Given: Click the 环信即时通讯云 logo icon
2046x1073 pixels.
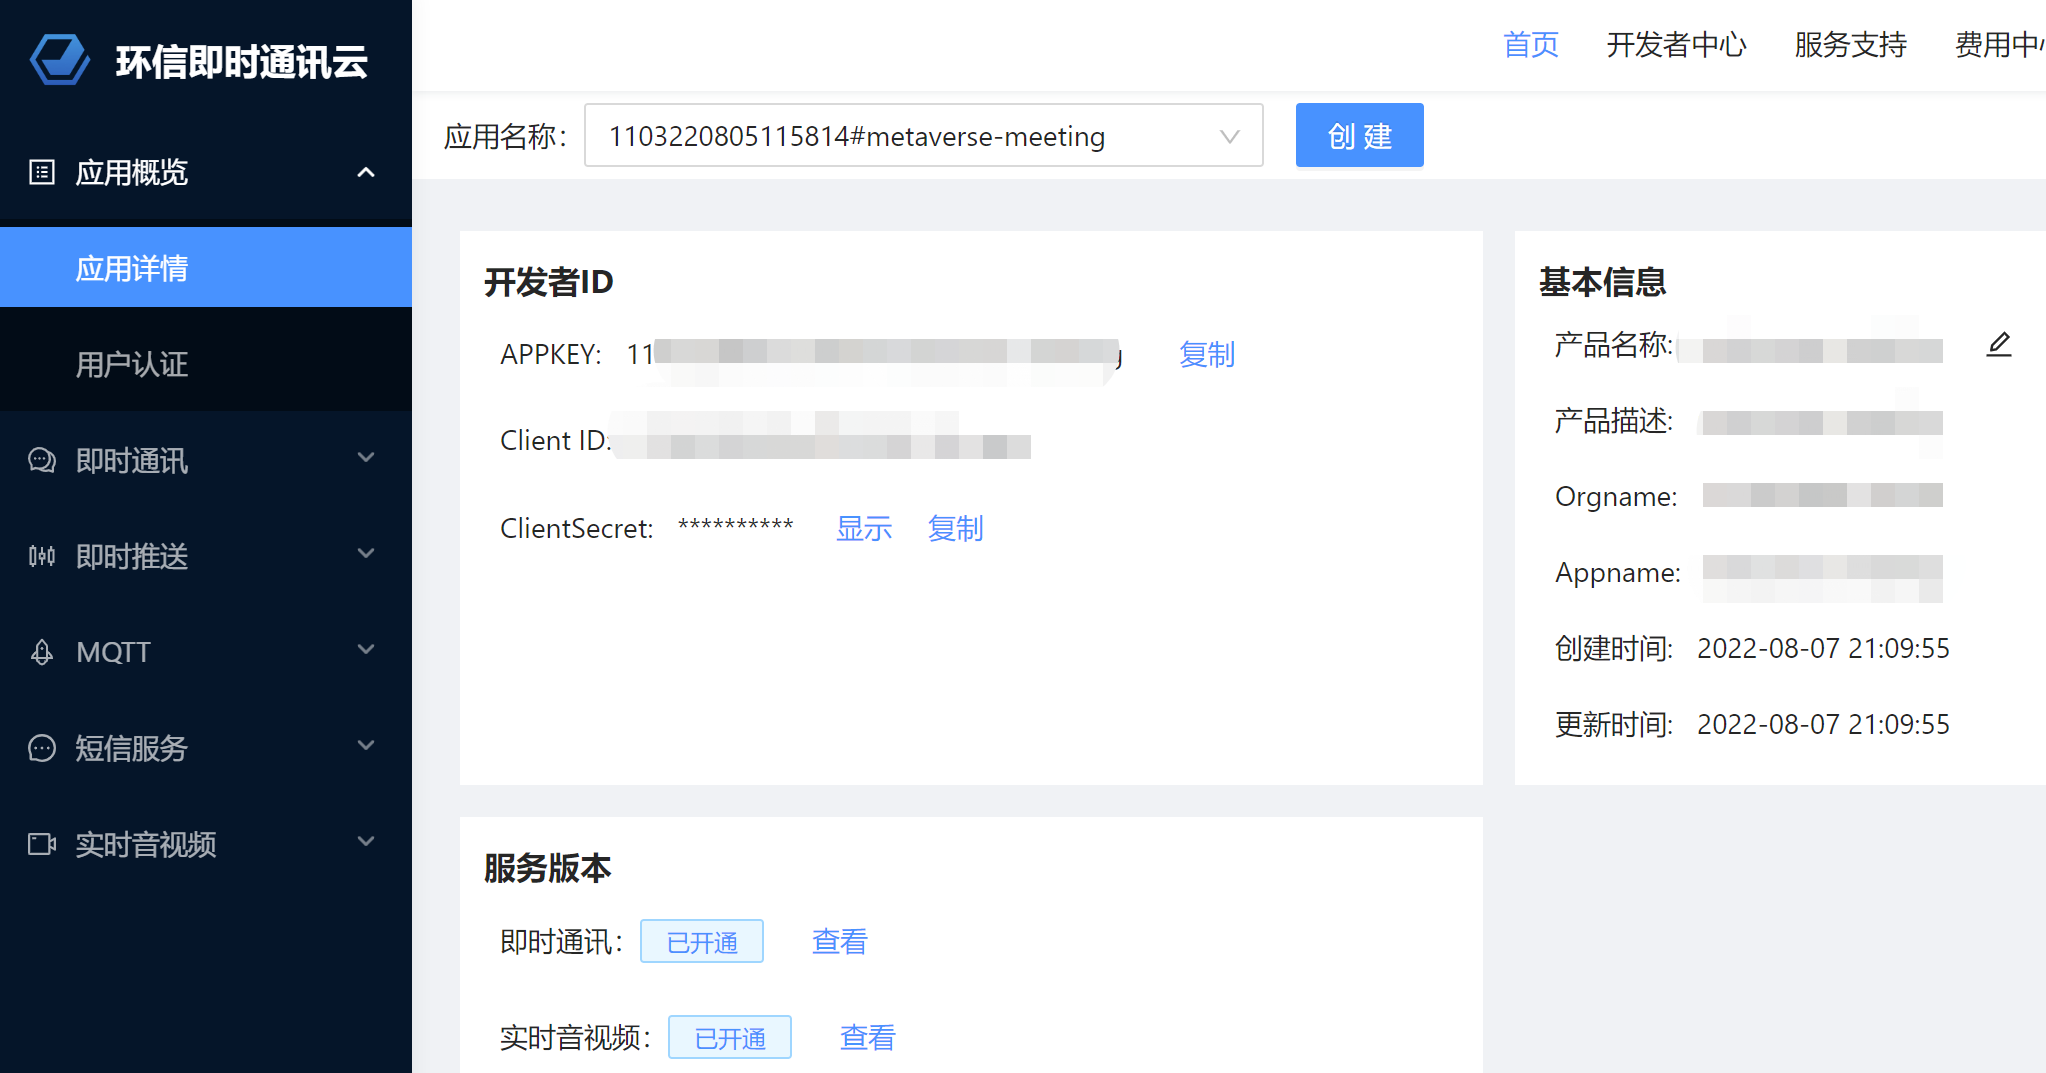Looking at the screenshot, I should [x=59, y=60].
